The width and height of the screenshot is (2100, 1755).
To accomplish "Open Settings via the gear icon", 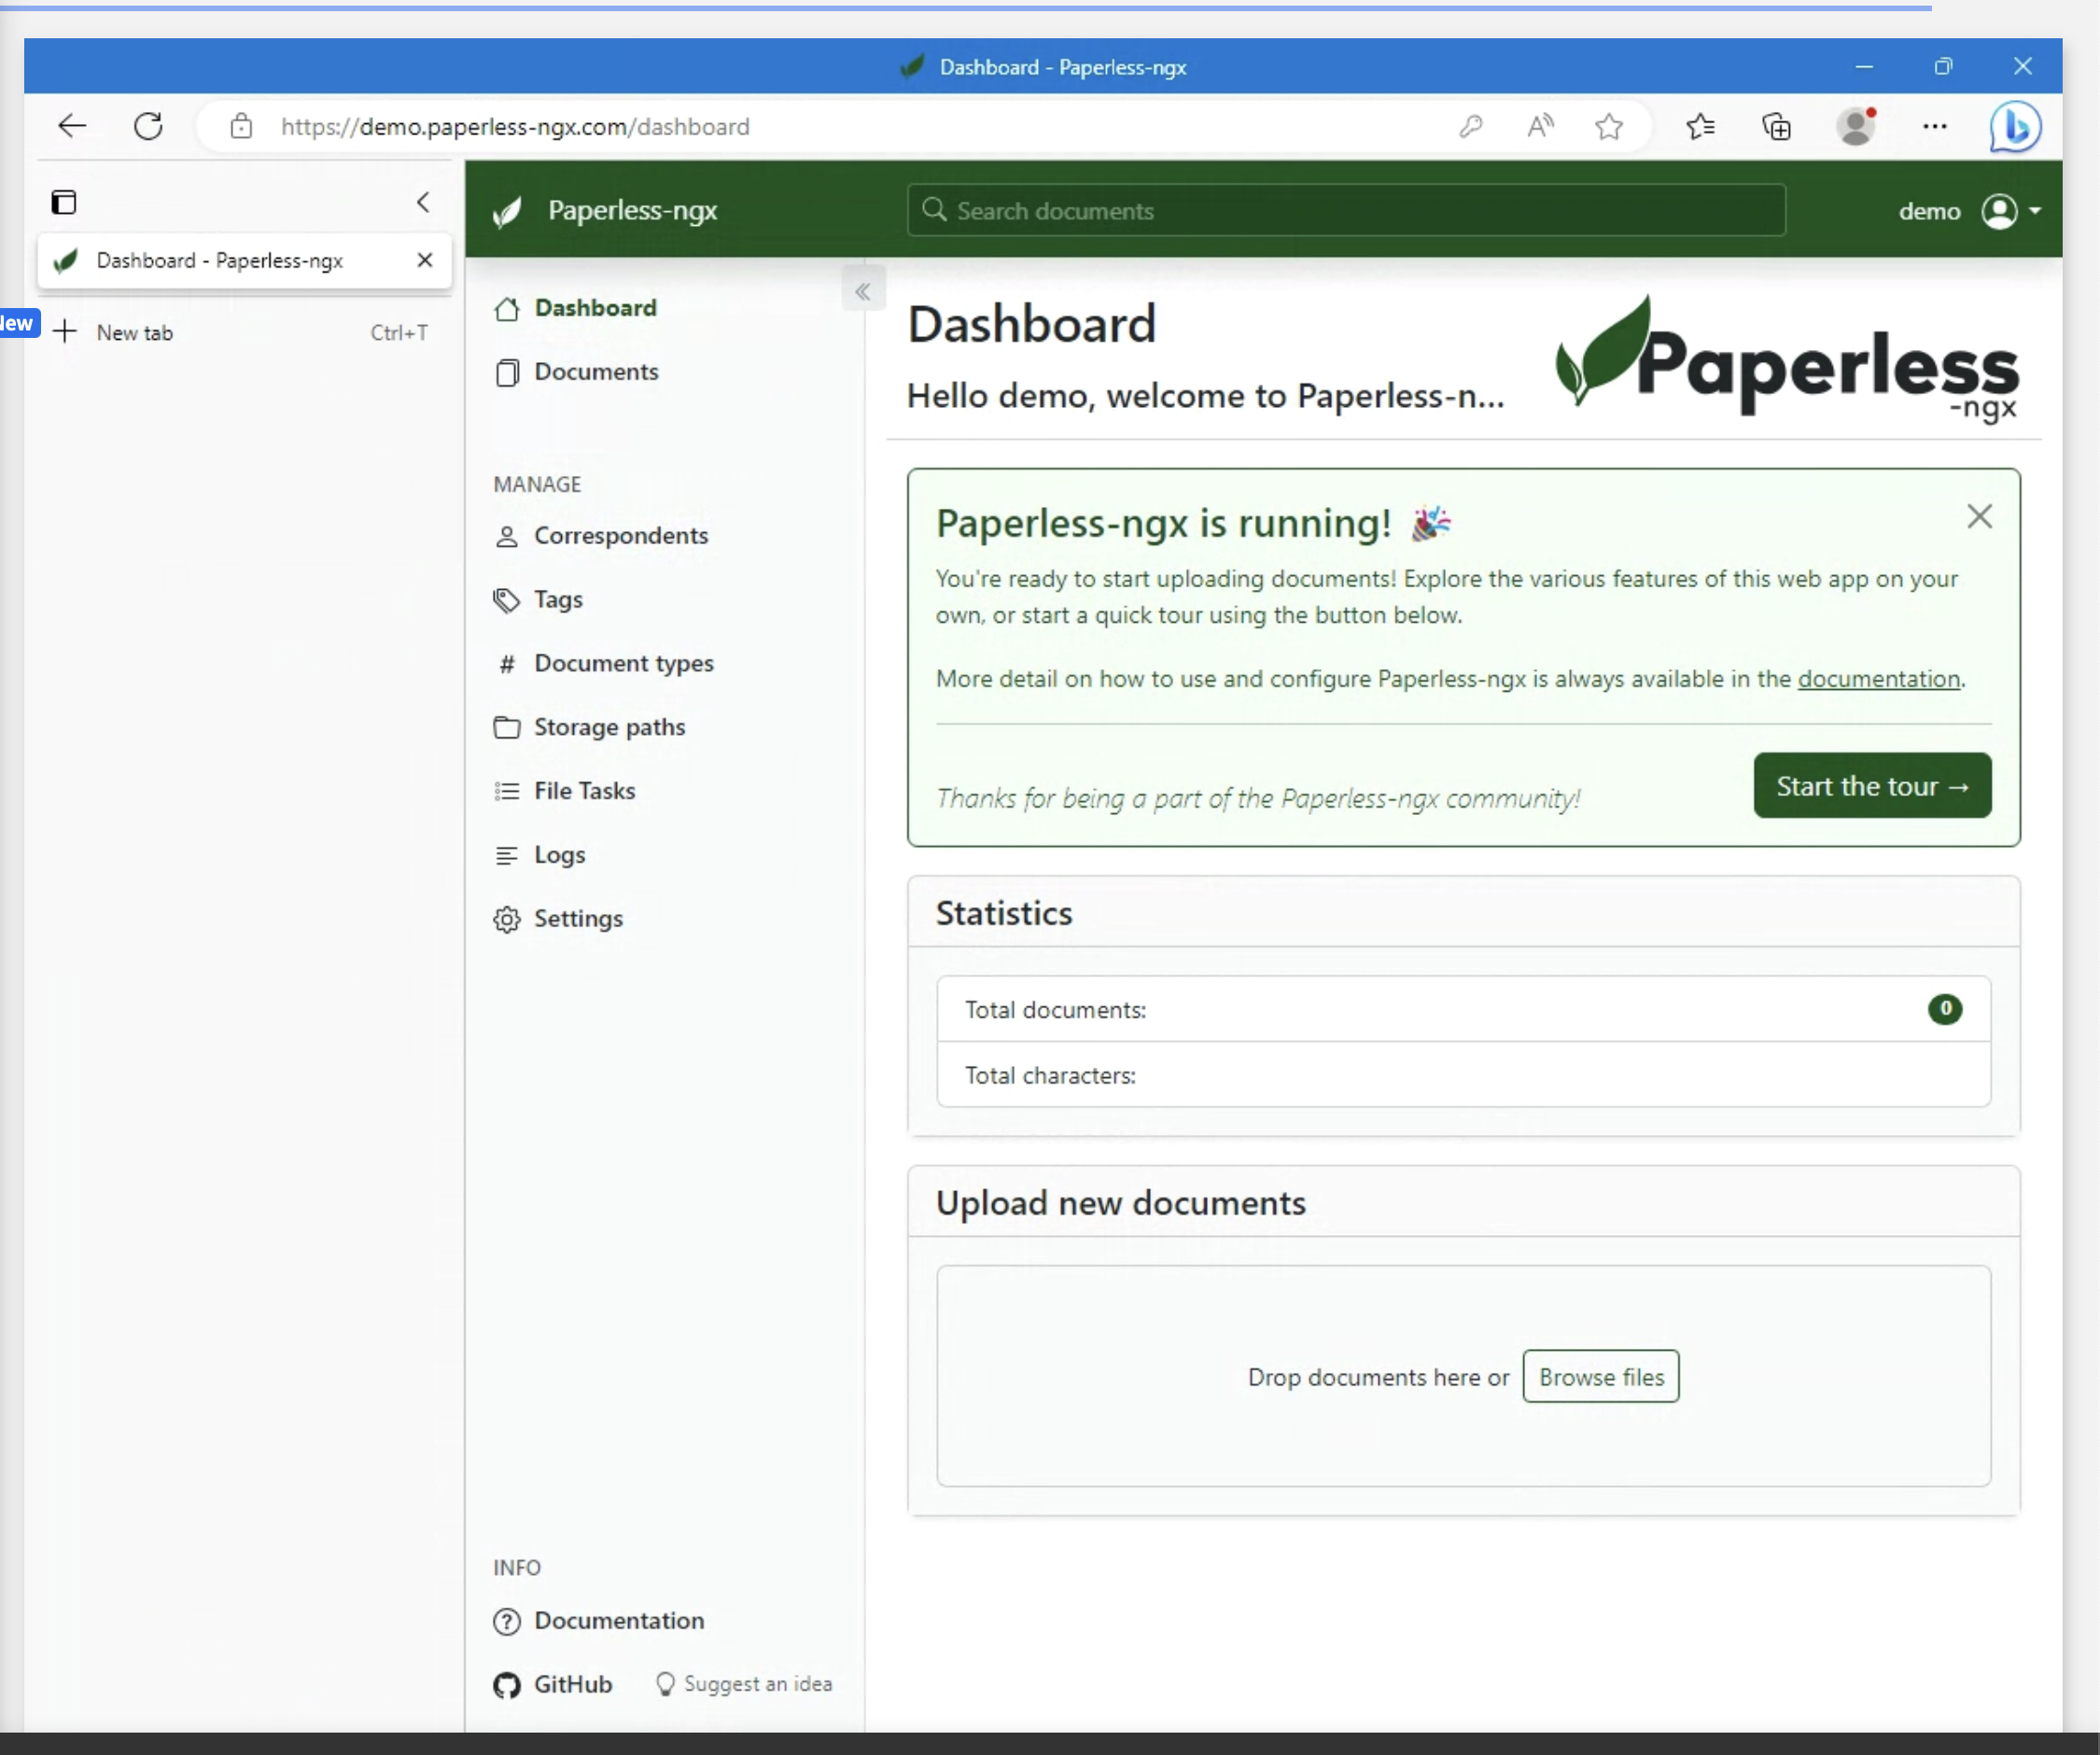I will pos(507,919).
